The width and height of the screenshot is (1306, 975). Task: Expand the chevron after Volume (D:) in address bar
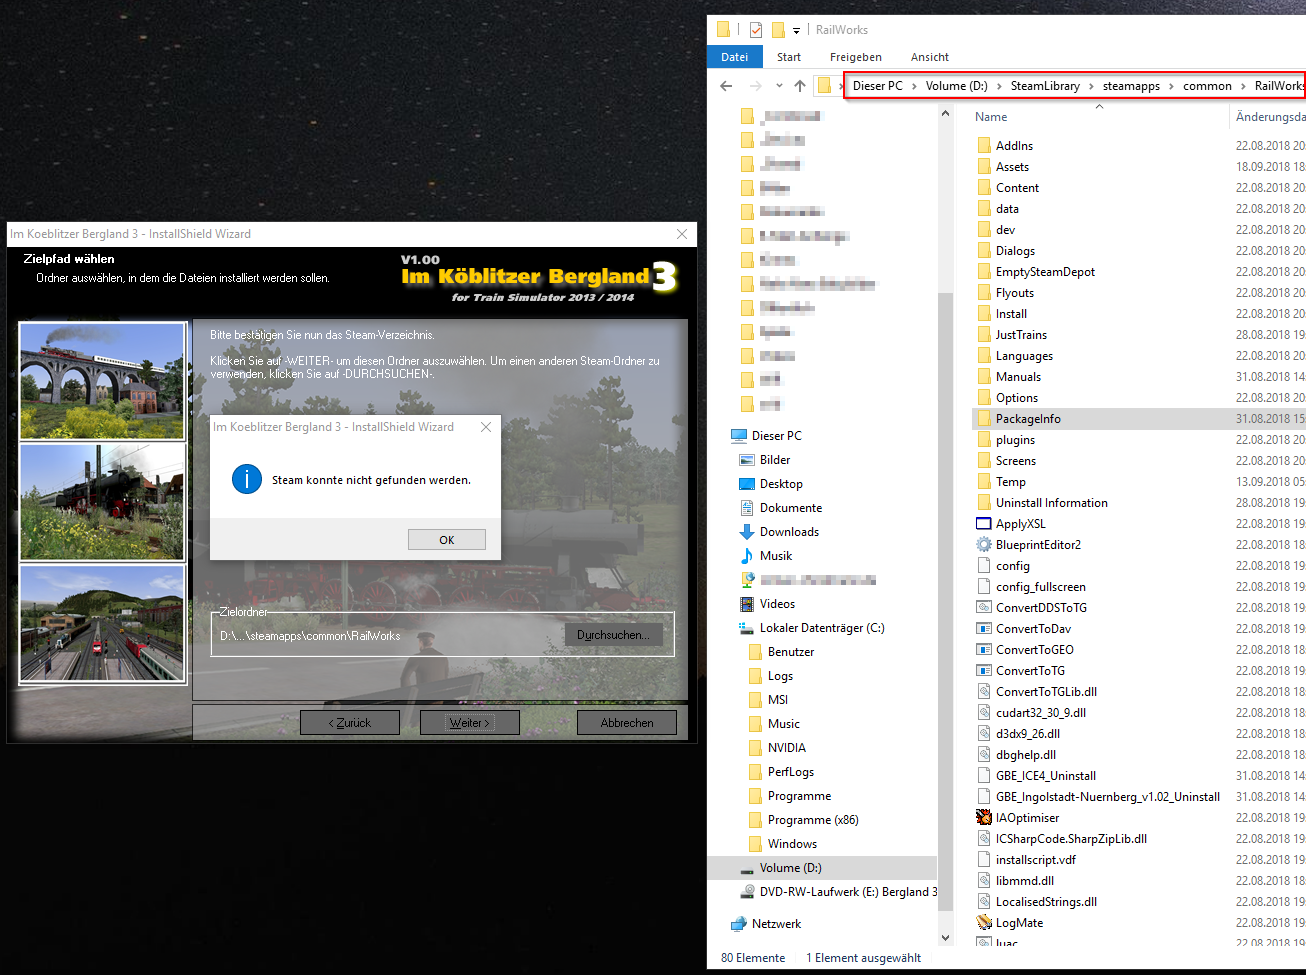click(x=999, y=86)
